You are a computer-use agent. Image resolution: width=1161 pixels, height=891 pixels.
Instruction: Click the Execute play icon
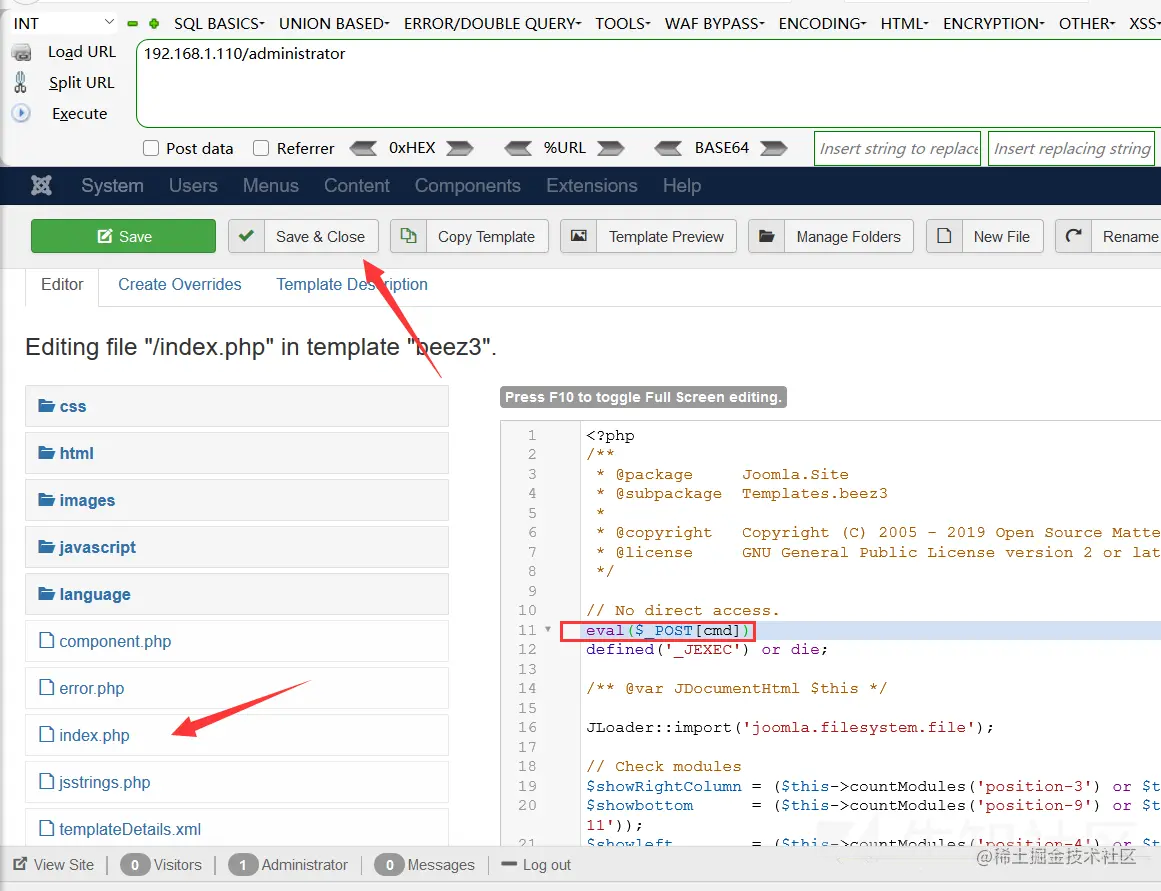[x=21, y=113]
